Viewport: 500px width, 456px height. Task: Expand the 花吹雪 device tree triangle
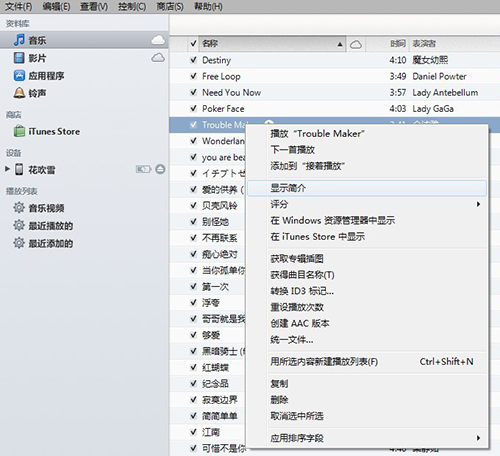pos(7,169)
